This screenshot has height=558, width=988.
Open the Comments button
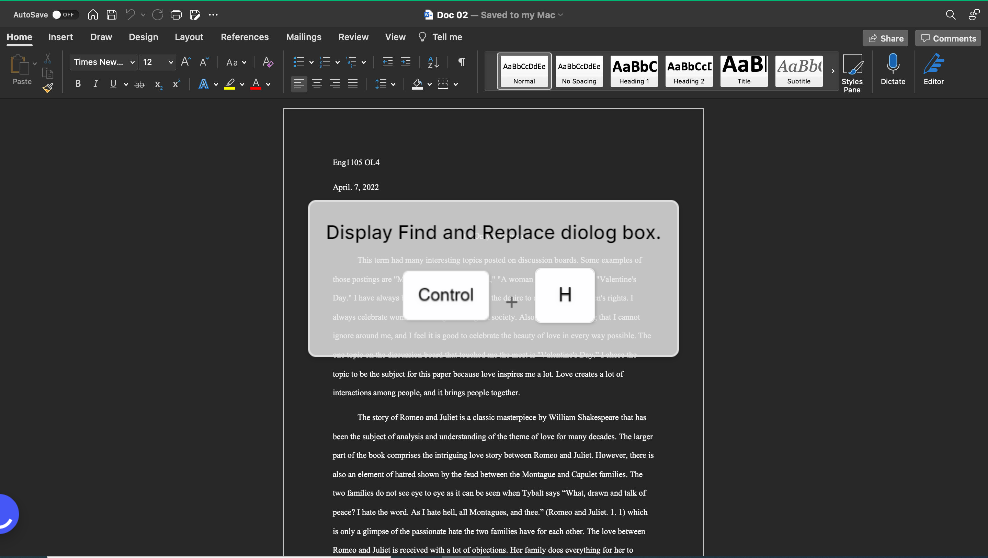tap(948, 38)
